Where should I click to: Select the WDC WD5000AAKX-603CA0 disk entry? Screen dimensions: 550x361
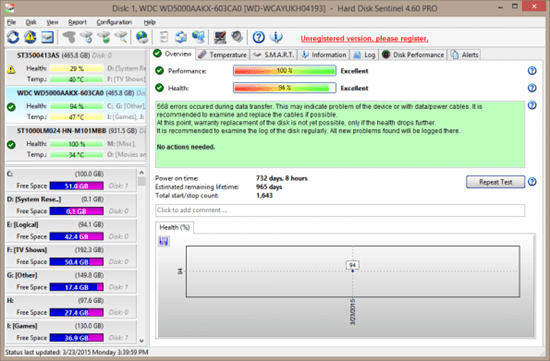pyautogui.click(x=76, y=105)
